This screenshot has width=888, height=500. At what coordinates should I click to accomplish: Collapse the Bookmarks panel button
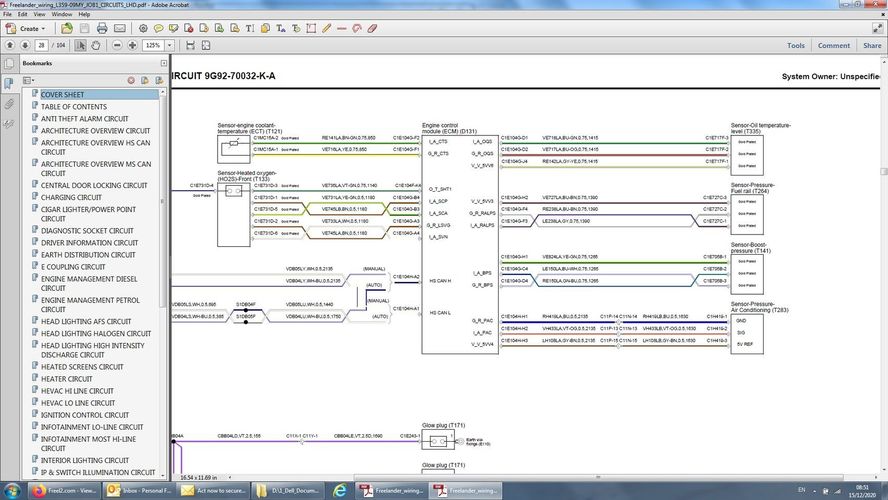[x=164, y=63]
